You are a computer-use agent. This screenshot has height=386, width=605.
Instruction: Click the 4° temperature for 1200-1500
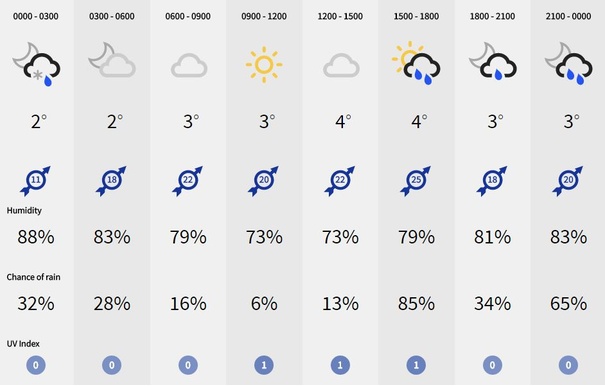pyautogui.click(x=343, y=122)
